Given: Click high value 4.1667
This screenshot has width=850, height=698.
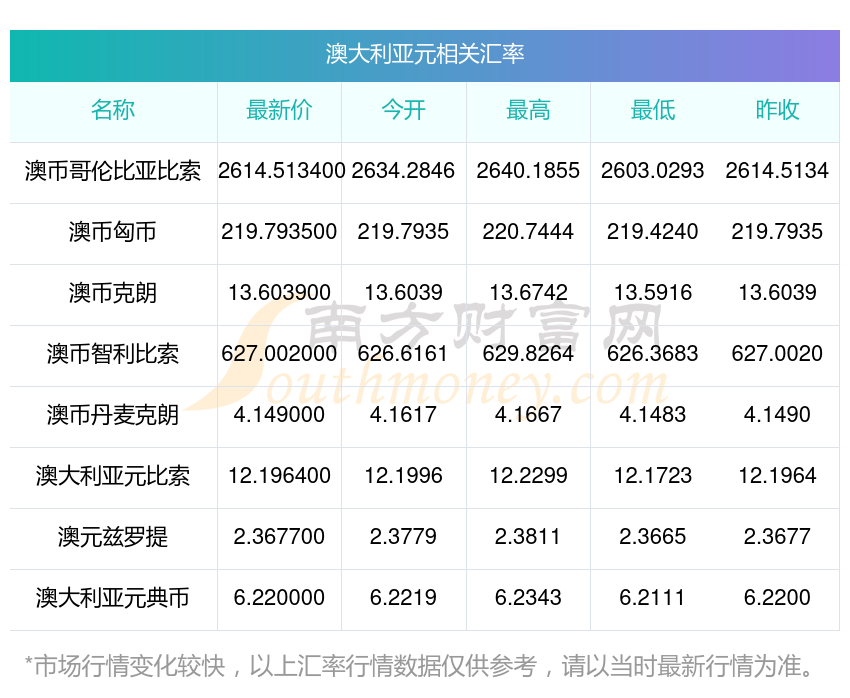Looking at the screenshot, I should click(528, 415).
